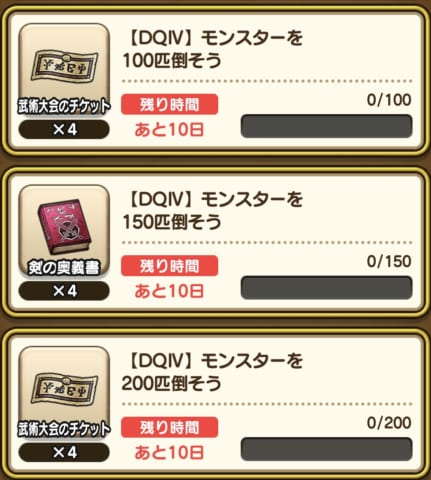Select the ×4 badge under the sword book
Image resolution: width=431 pixels, height=480 pixels.
64,291
